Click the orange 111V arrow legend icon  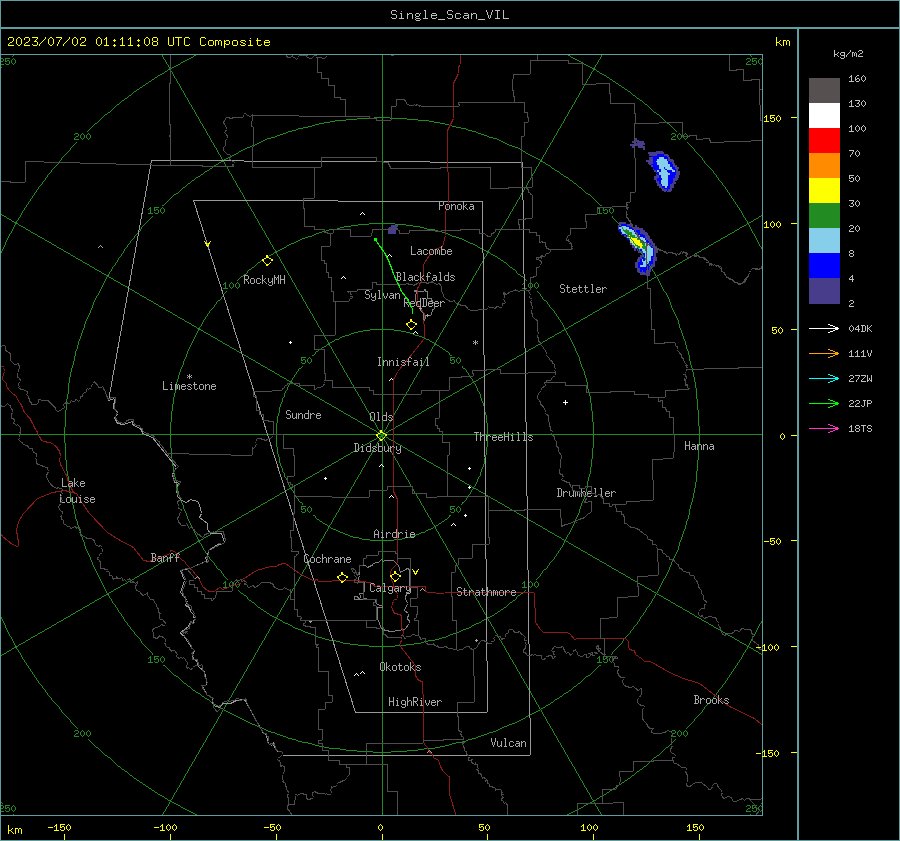(824, 354)
